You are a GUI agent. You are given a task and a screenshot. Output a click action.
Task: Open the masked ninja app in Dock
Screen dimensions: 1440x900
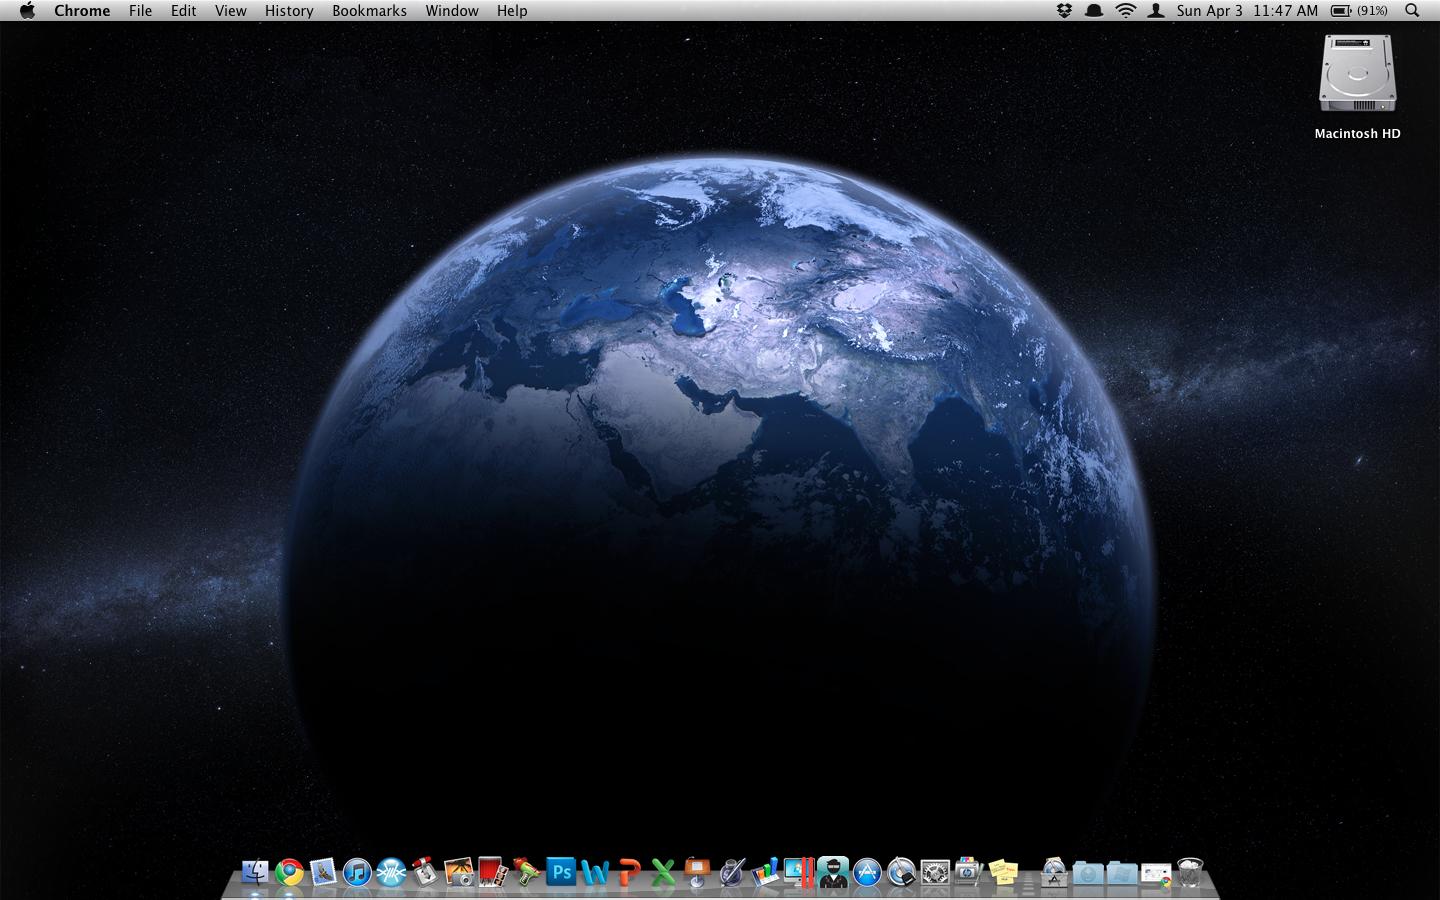tap(833, 872)
